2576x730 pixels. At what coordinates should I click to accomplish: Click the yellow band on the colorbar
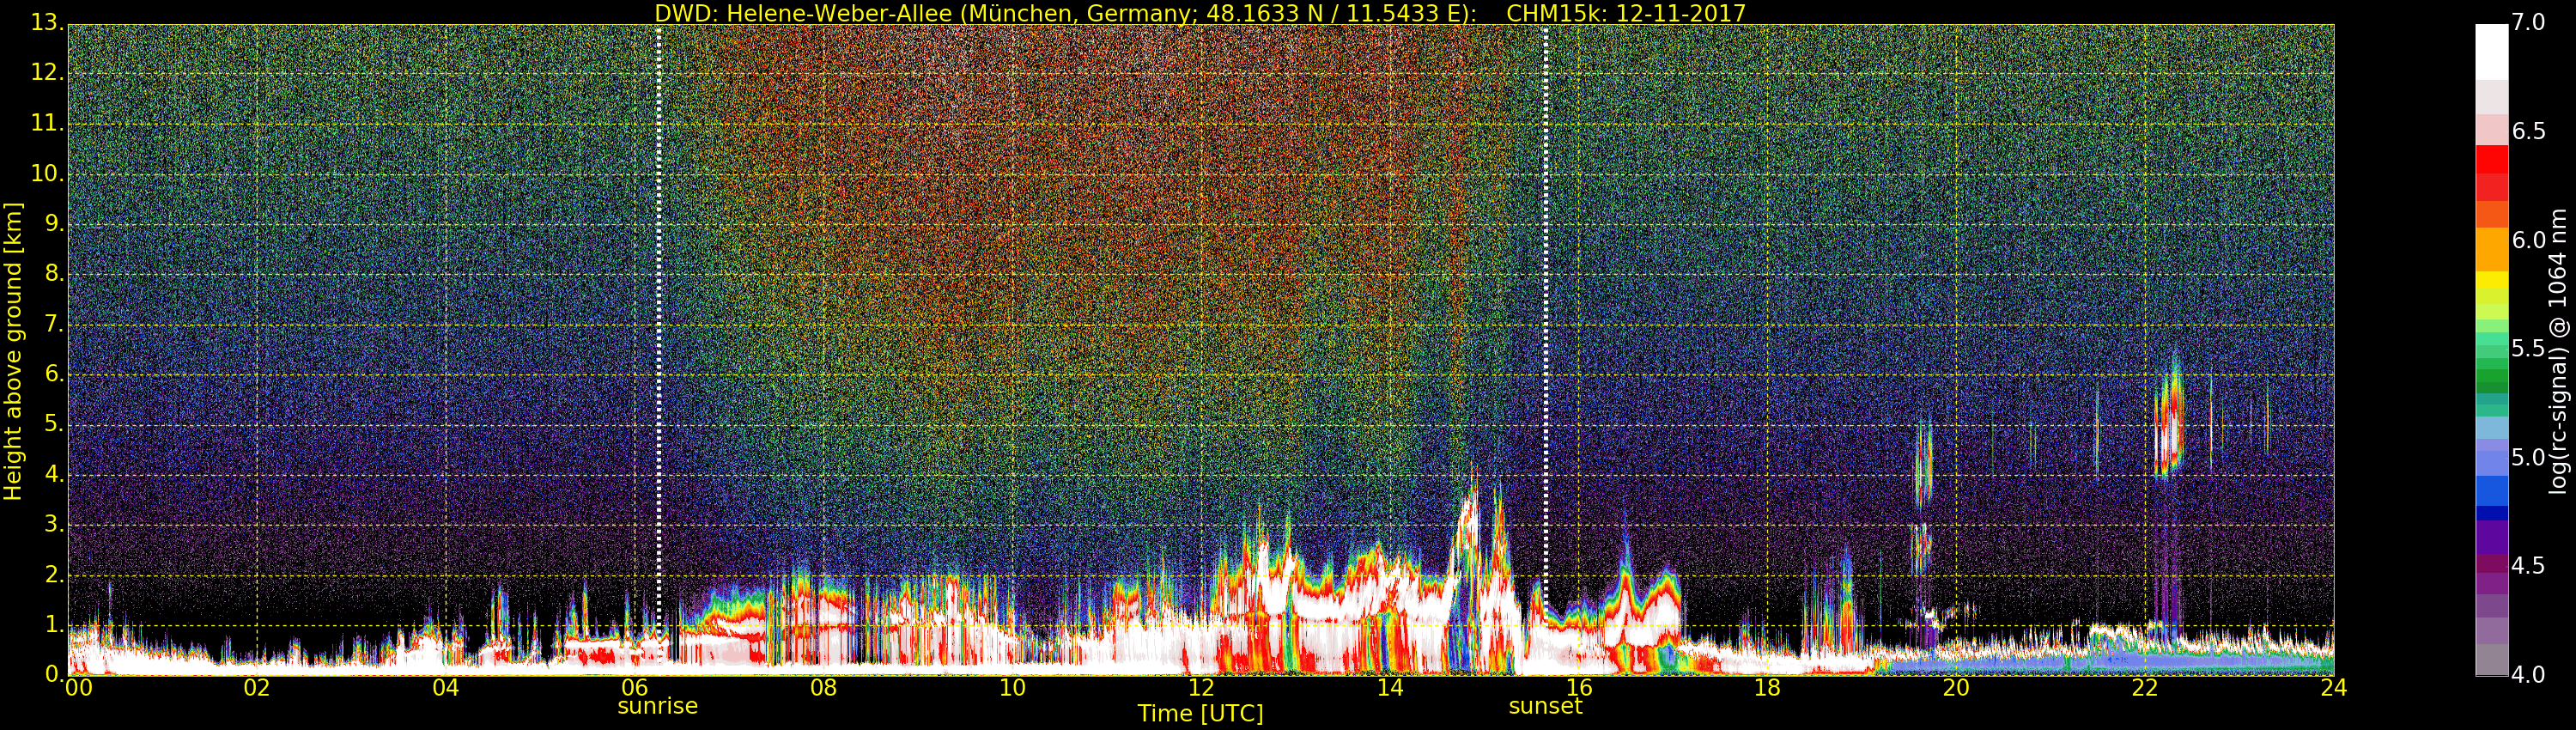click(x=2491, y=281)
